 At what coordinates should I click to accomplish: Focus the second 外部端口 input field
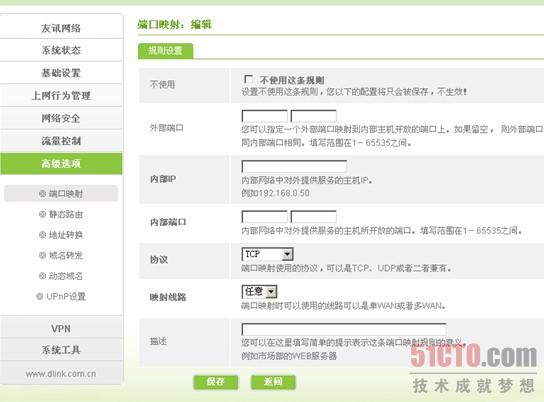click(314, 116)
